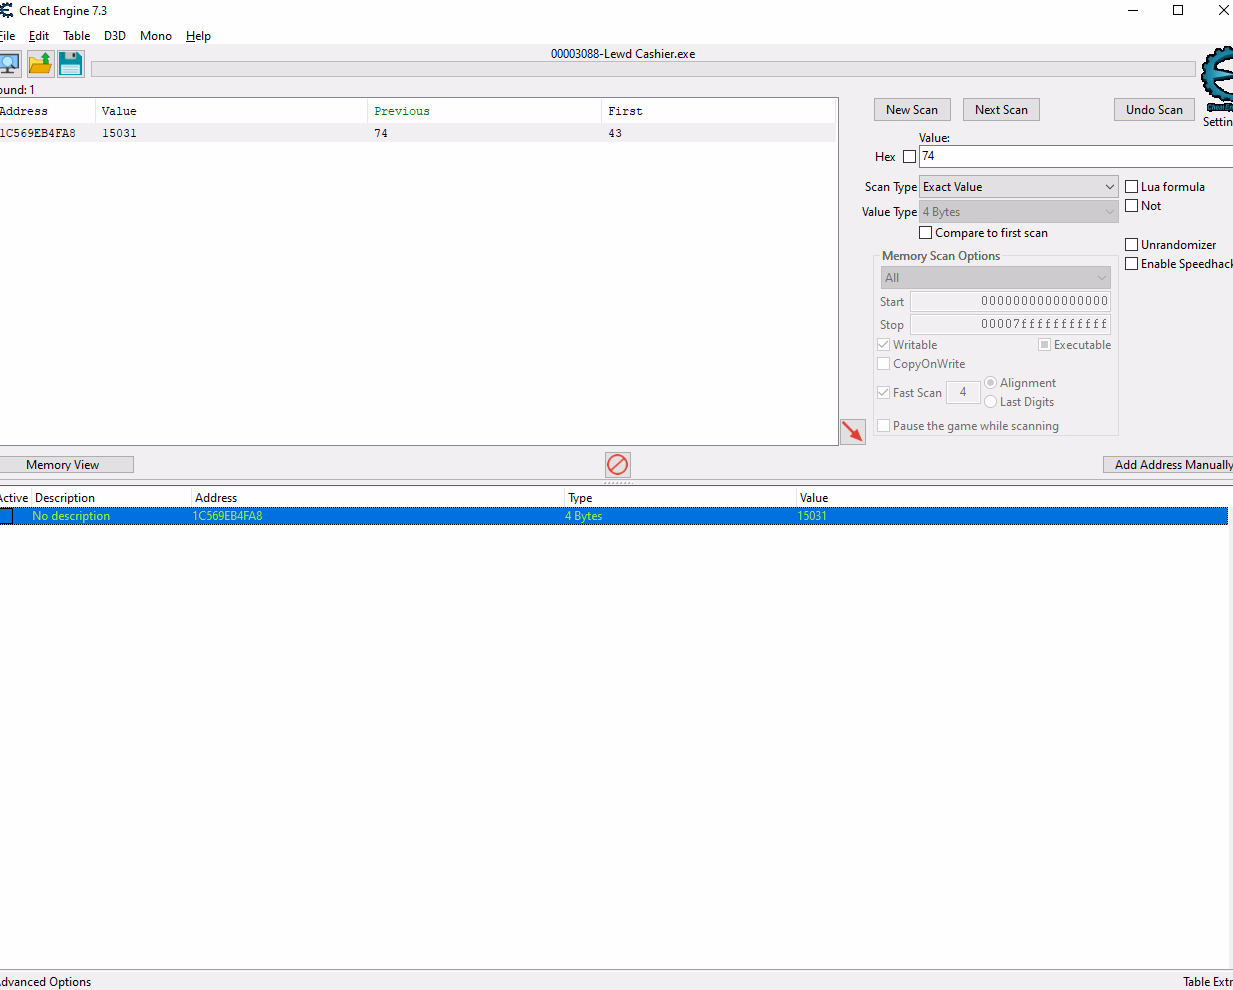The width and height of the screenshot is (1233, 990).
Task: Open the Scan Type dropdown
Action: [1018, 187]
